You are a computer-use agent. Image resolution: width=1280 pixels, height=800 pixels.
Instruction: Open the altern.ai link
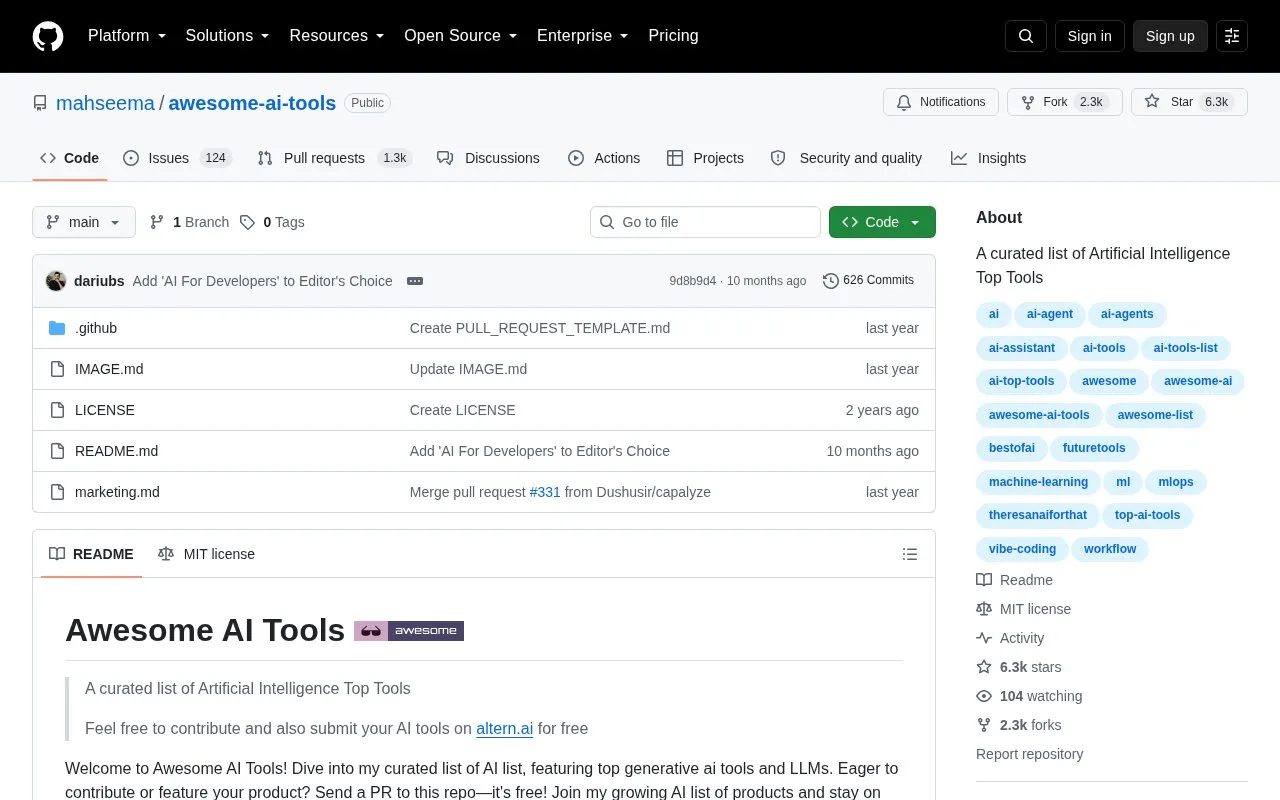pyautogui.click(x=505, y=728)
